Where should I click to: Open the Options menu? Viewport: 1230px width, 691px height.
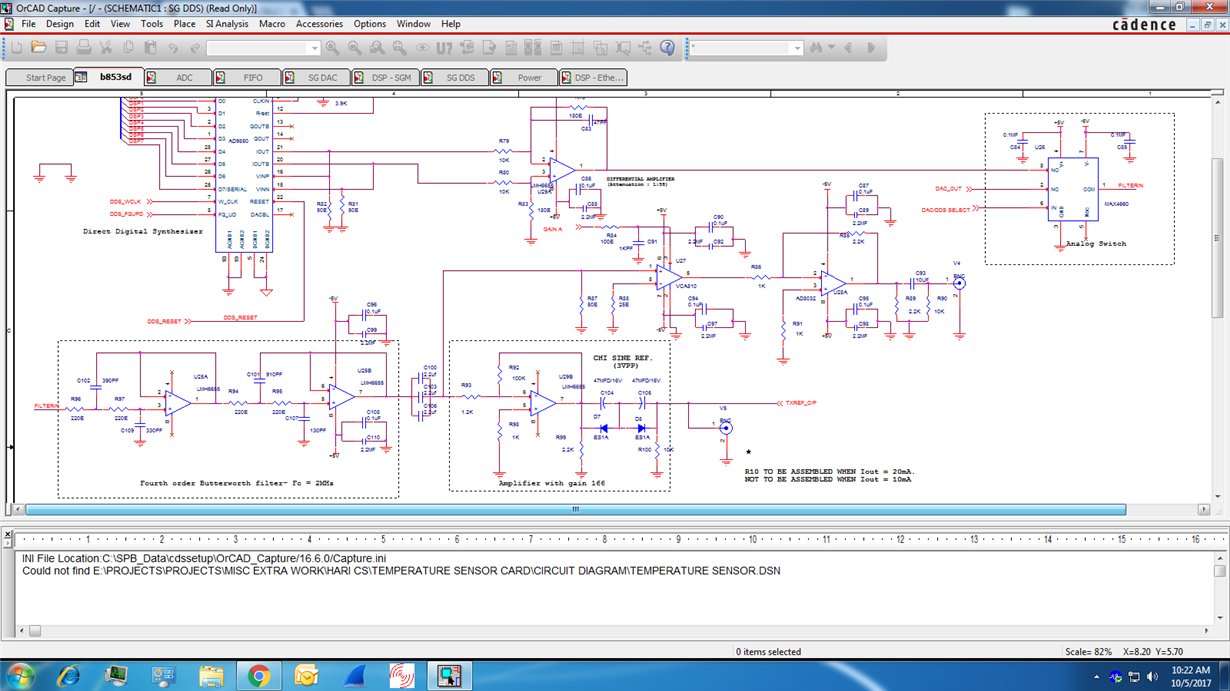[x=369, y=24]
